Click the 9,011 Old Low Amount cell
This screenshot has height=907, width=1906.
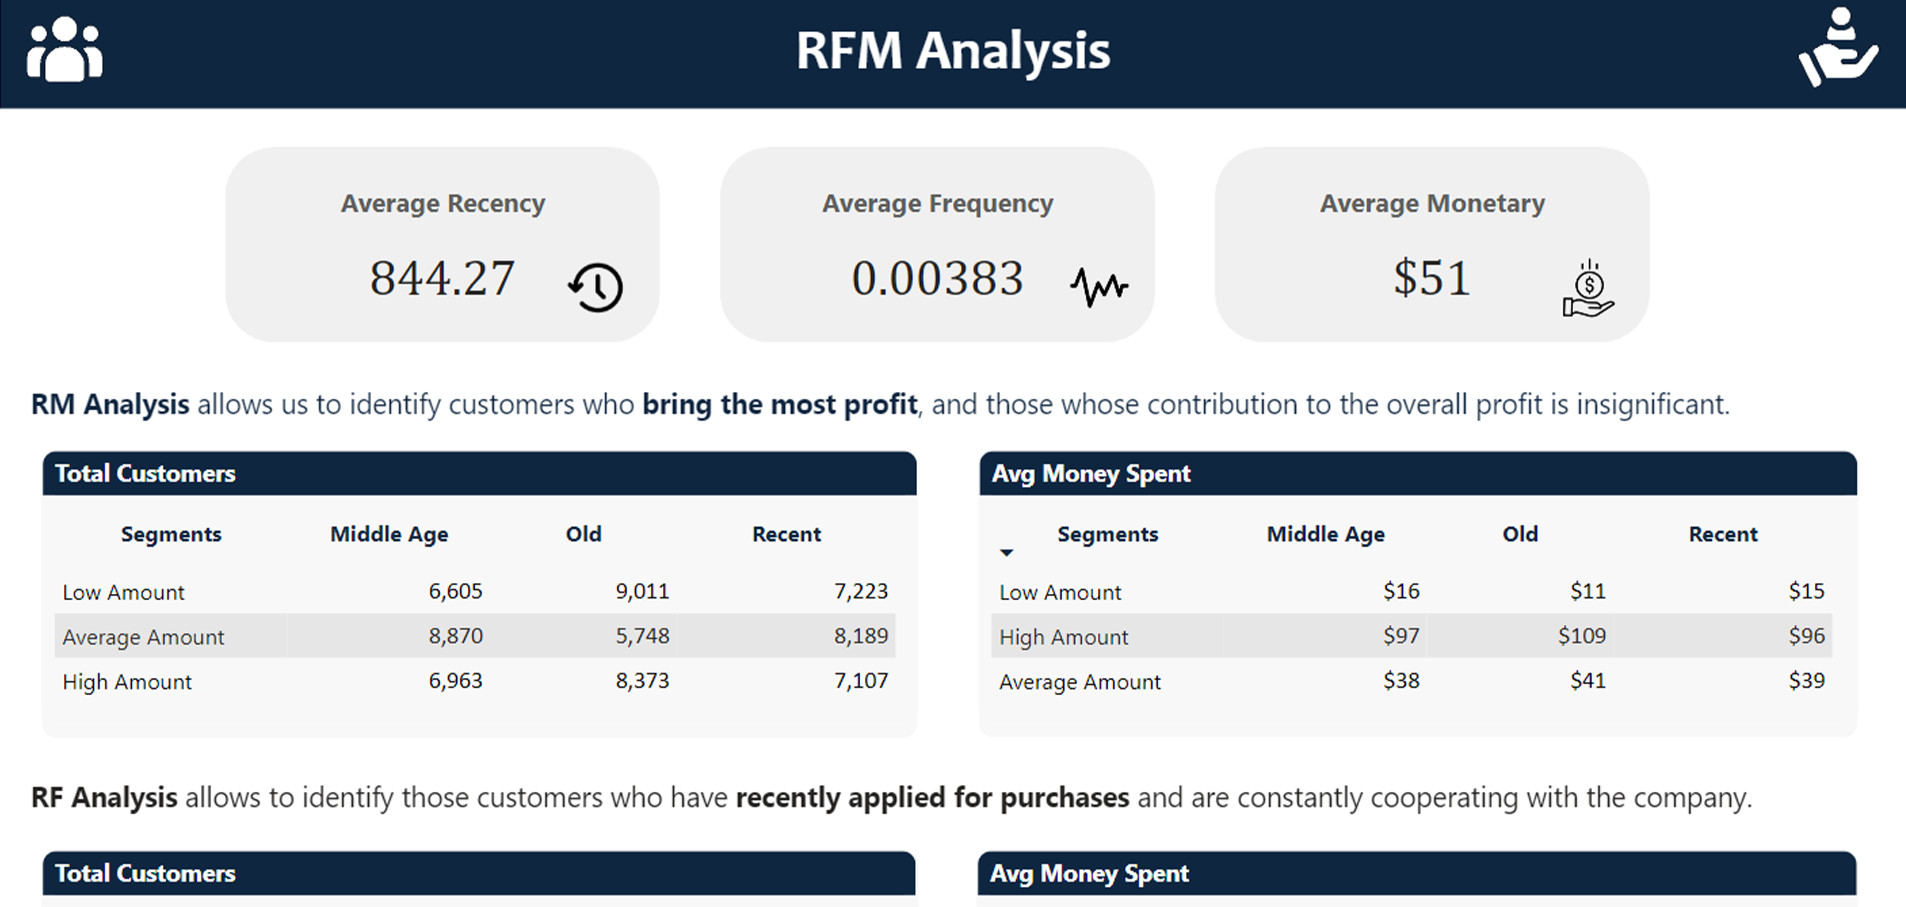click(x=641, y=591)
